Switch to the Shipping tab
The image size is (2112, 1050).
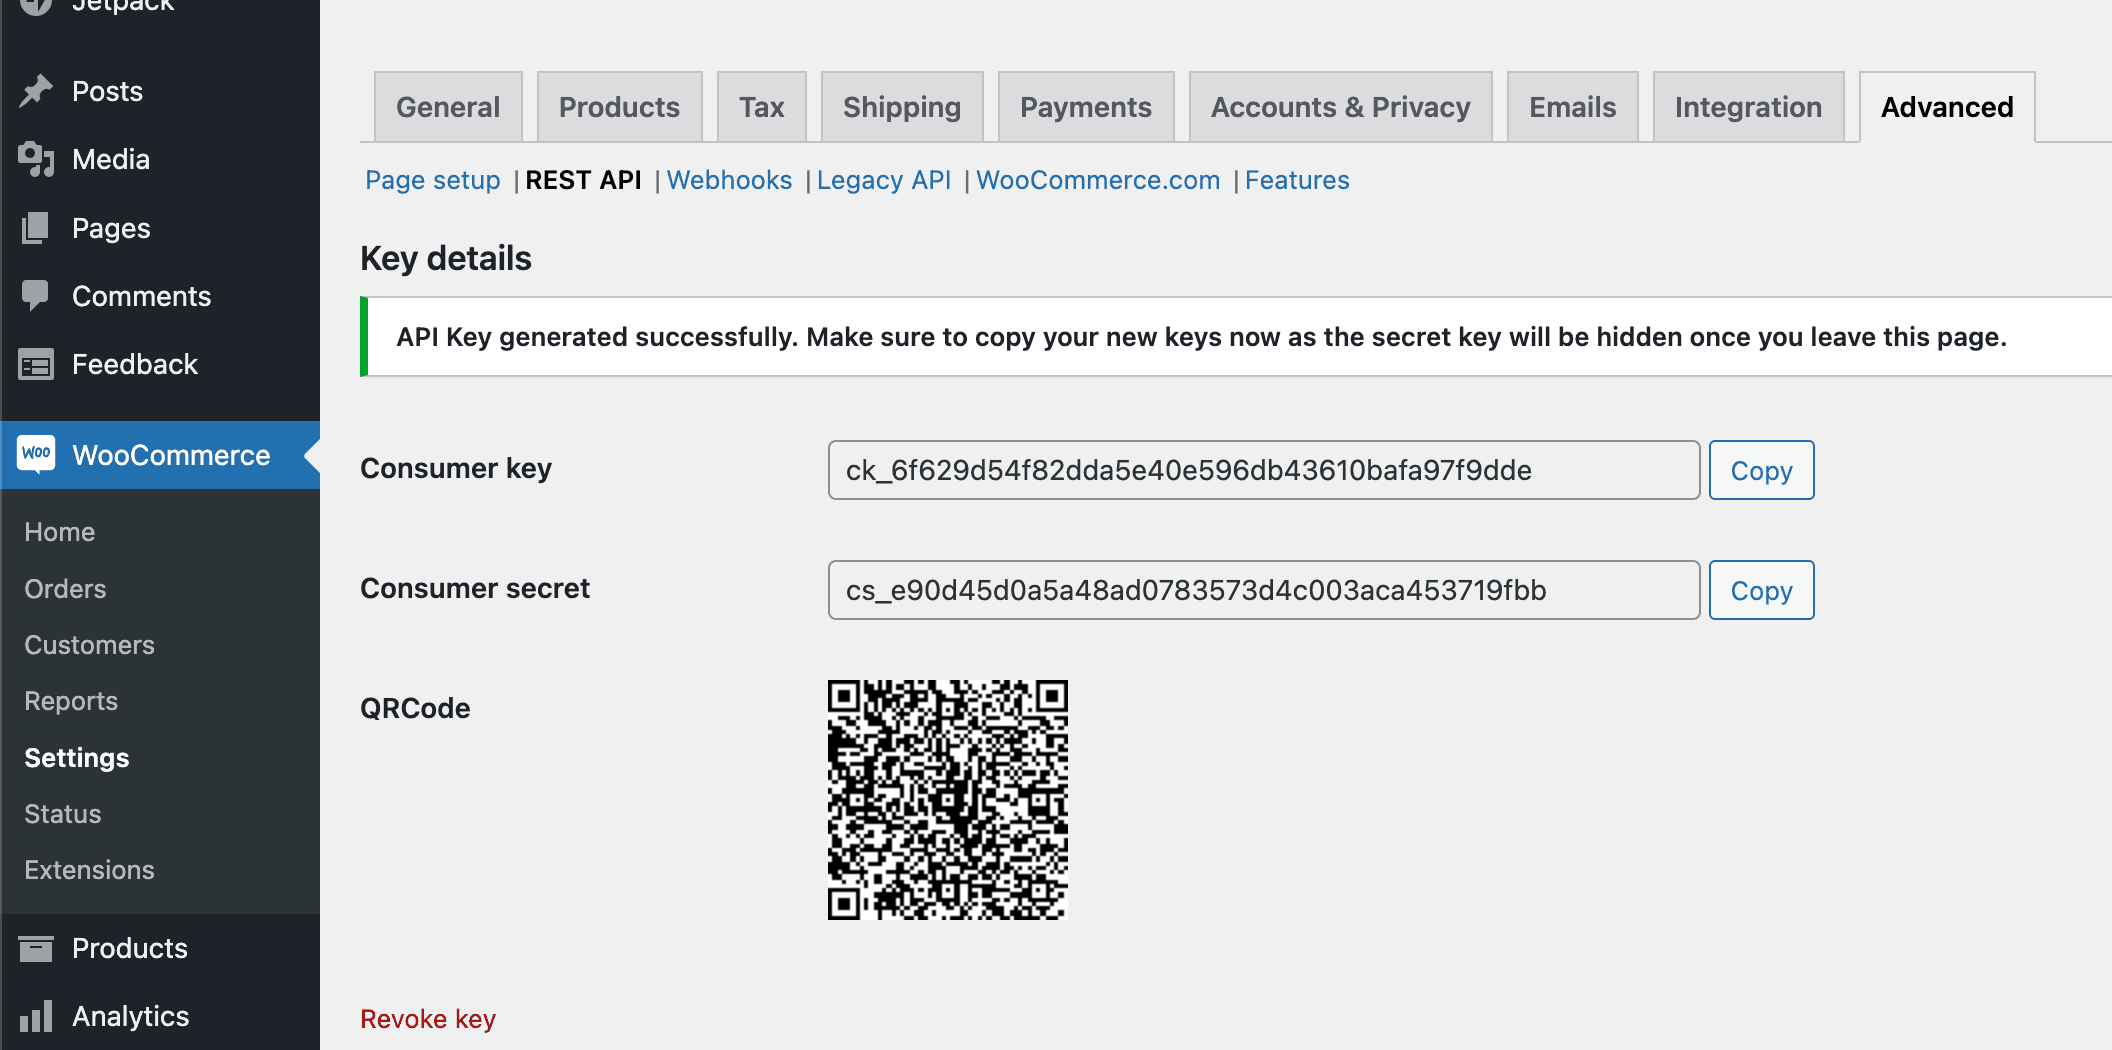[x=901, y=106]
